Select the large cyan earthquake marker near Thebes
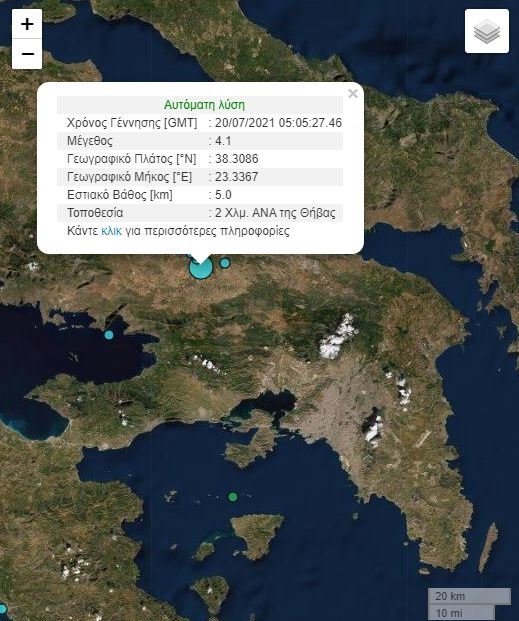 point(201,268)
